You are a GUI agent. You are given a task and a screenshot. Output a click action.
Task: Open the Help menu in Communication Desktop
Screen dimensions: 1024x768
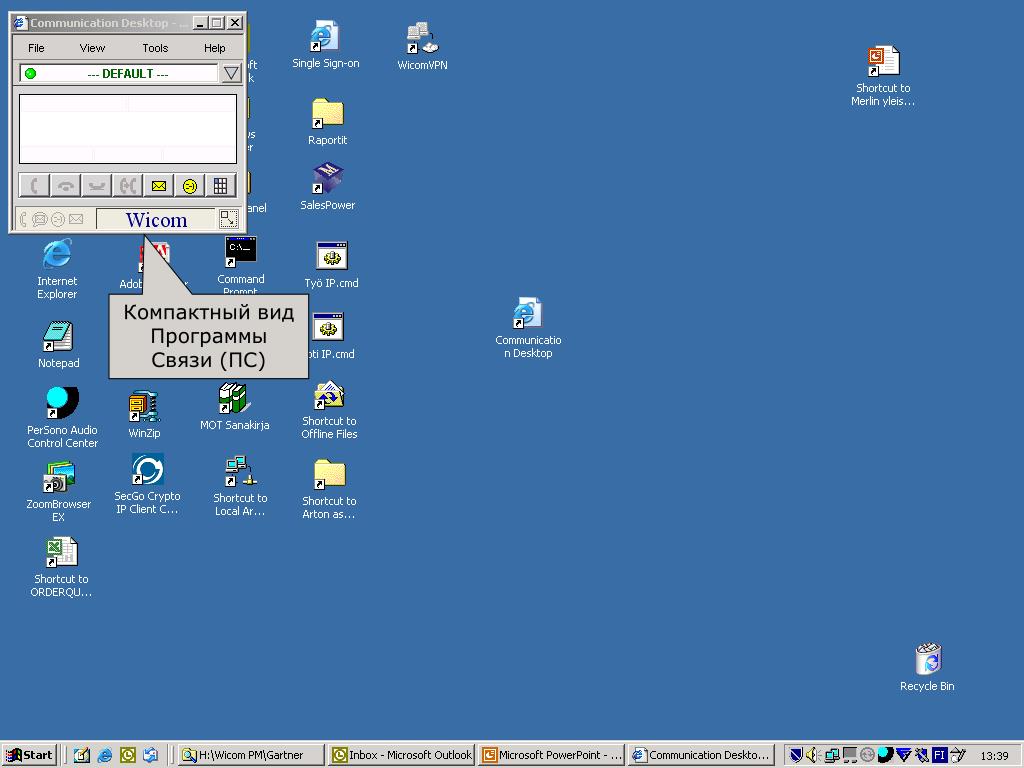click(x=214, y=48)
